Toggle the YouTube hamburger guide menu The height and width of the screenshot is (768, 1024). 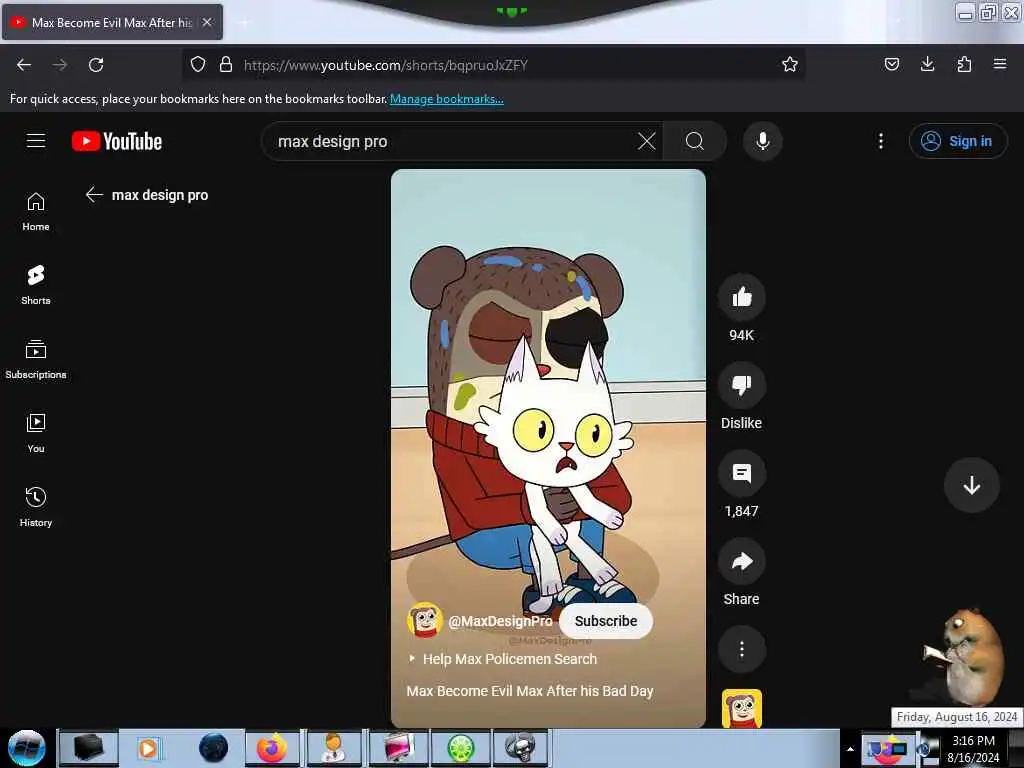36,141
